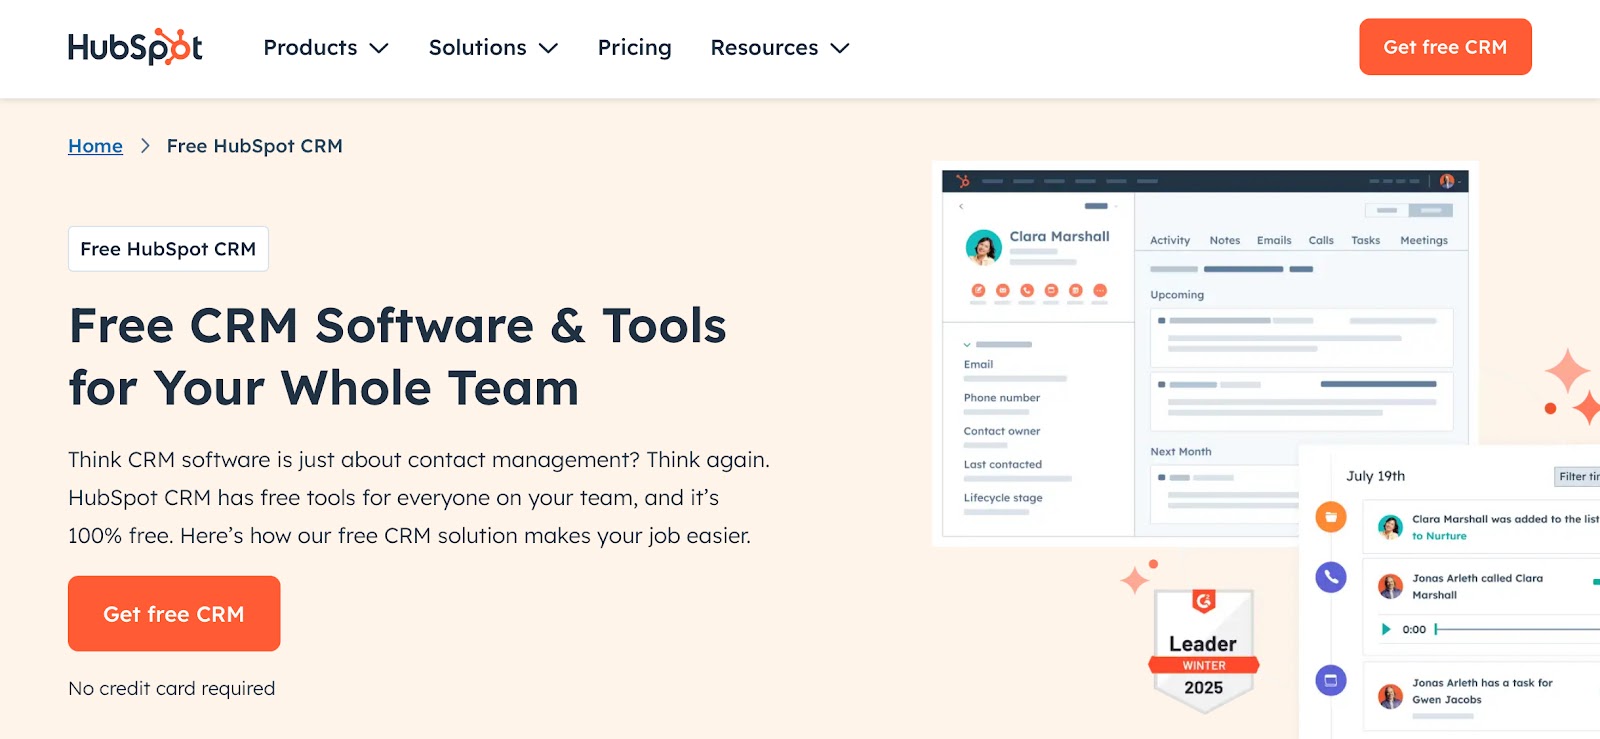The height and width of the screenshot is (739, 1600).
Task: Click the Lifecycle stage field label
Action: [1003, 498]
